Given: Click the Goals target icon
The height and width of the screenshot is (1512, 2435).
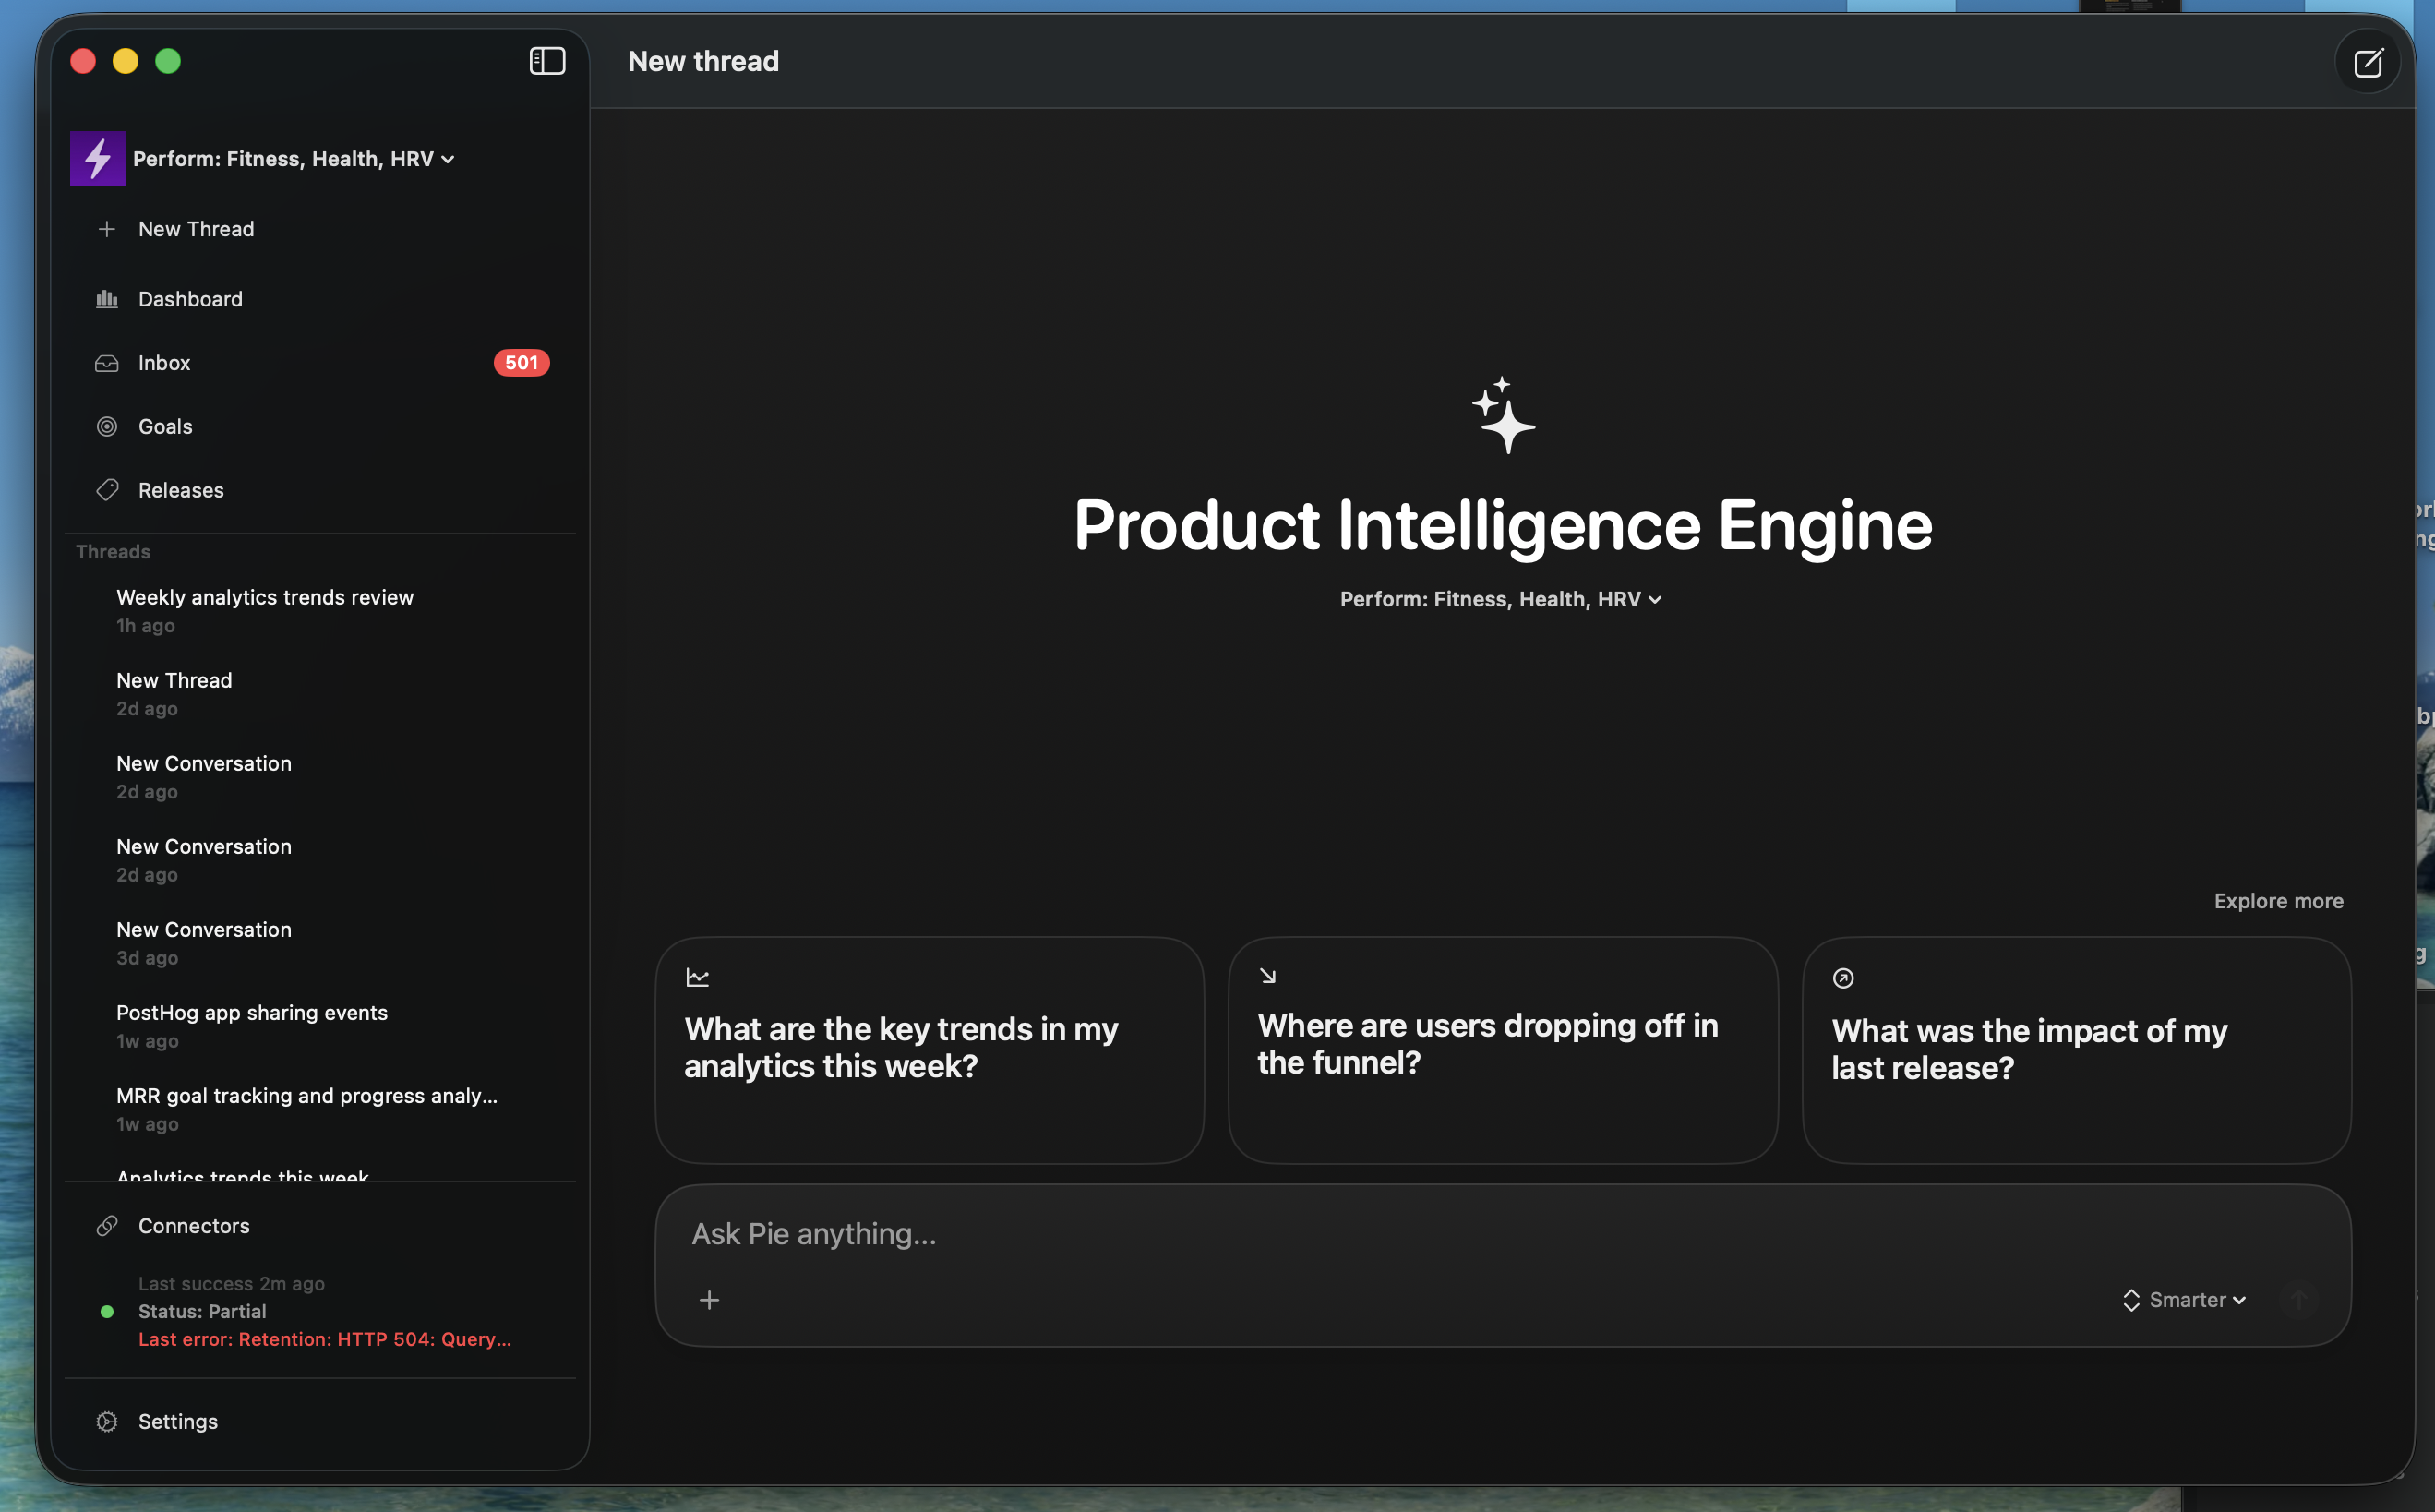Looking at the screenshot, I should pos(107,427).
